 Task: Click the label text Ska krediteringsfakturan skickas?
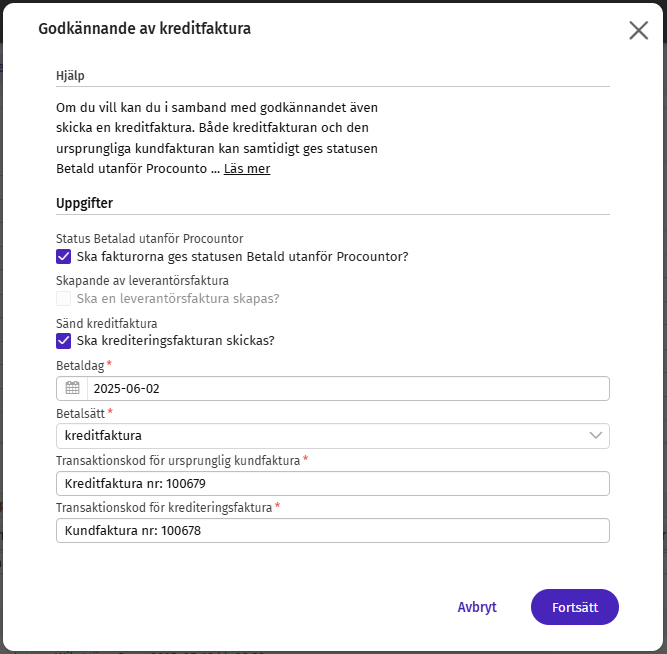click(176, 341)
